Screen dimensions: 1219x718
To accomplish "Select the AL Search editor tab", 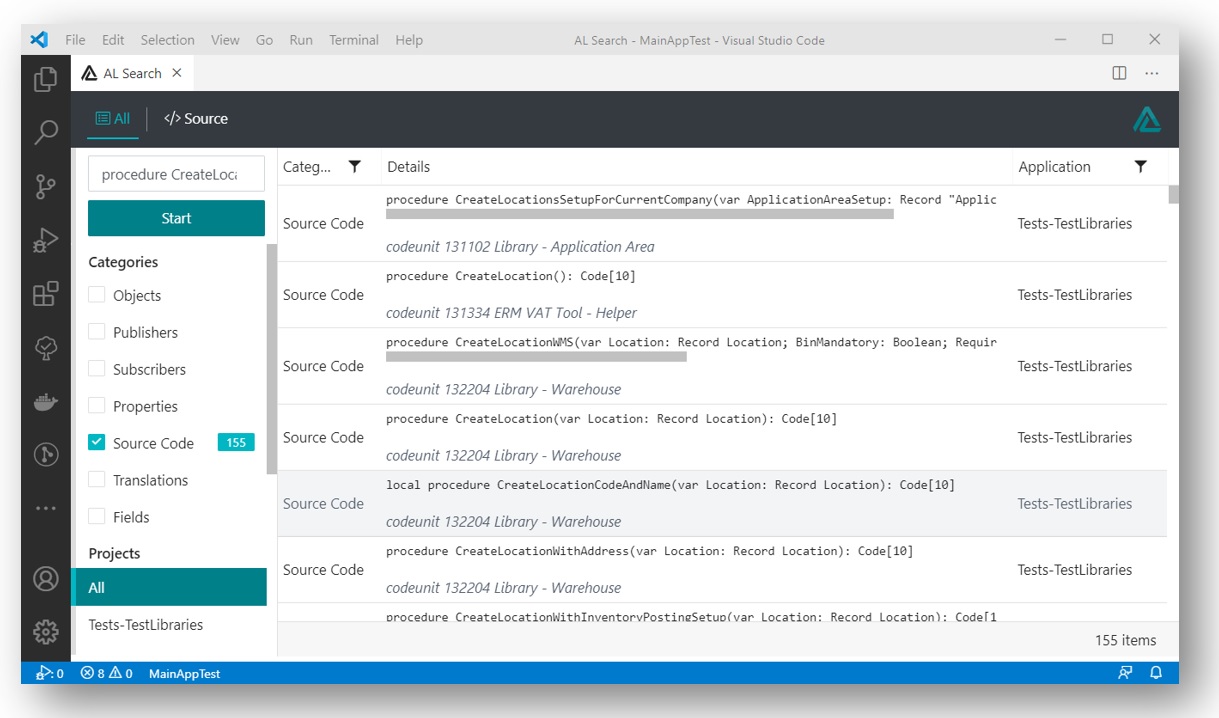I will click(x=132, y=73).
